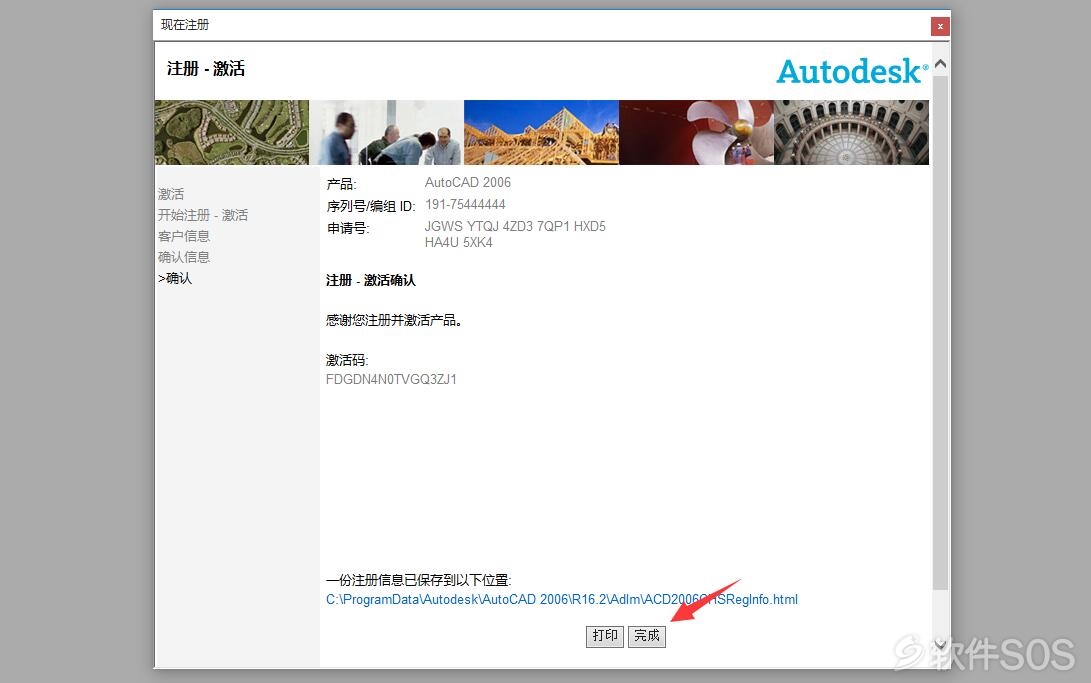Click the 完成 (Finish) button
Image resolution: width=1091 pixels, height=683 pixels.
coord(646,636)
